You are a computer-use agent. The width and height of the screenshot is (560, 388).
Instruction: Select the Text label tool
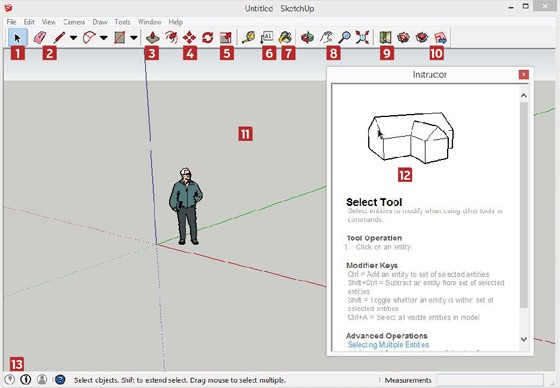(267, 37)
